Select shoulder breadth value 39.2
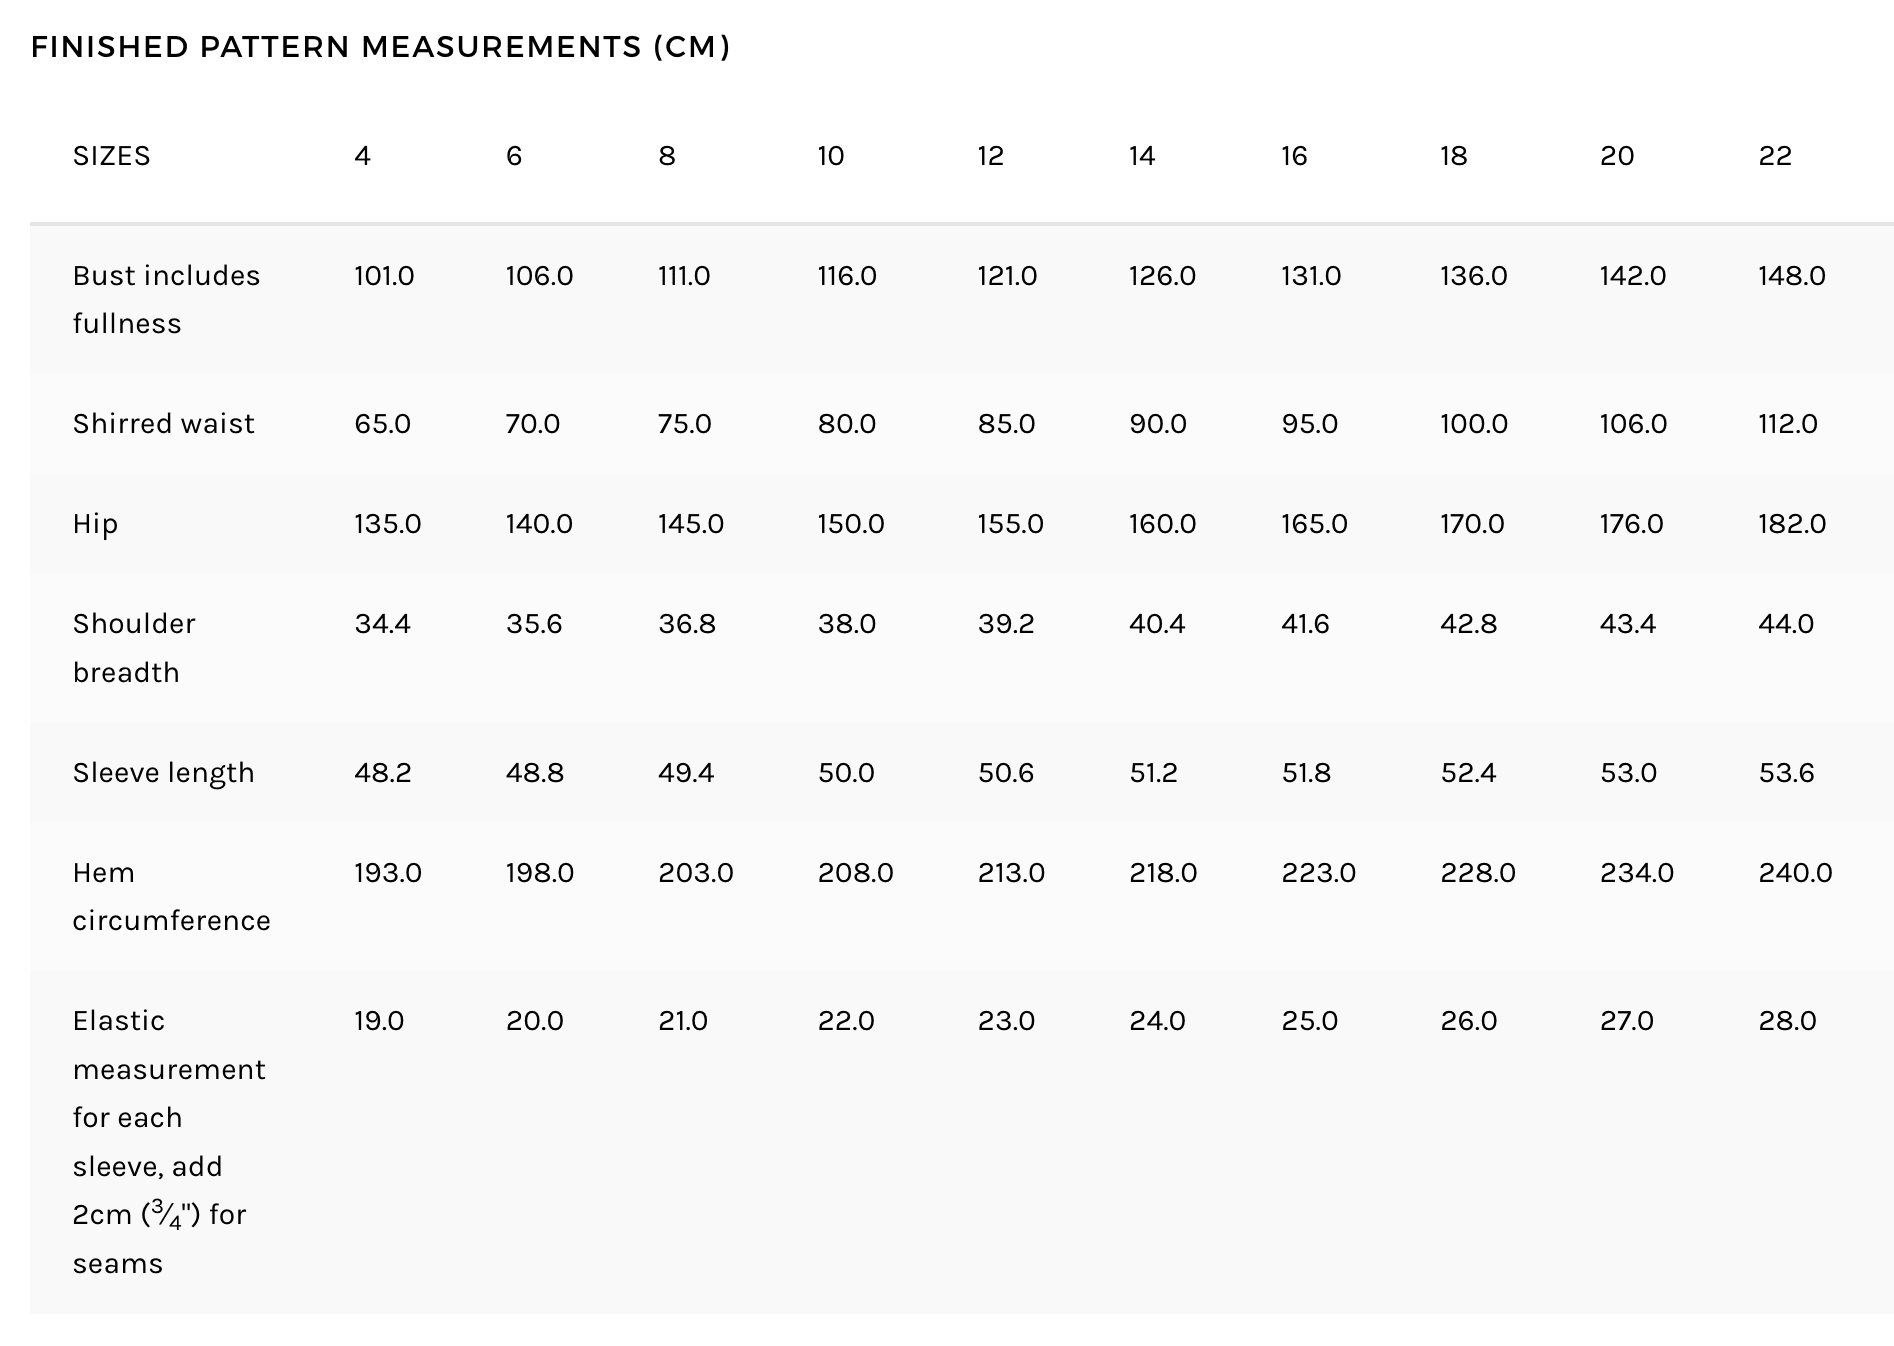Viewport: 1894px width, 1346px height. tap(1006, 624)
